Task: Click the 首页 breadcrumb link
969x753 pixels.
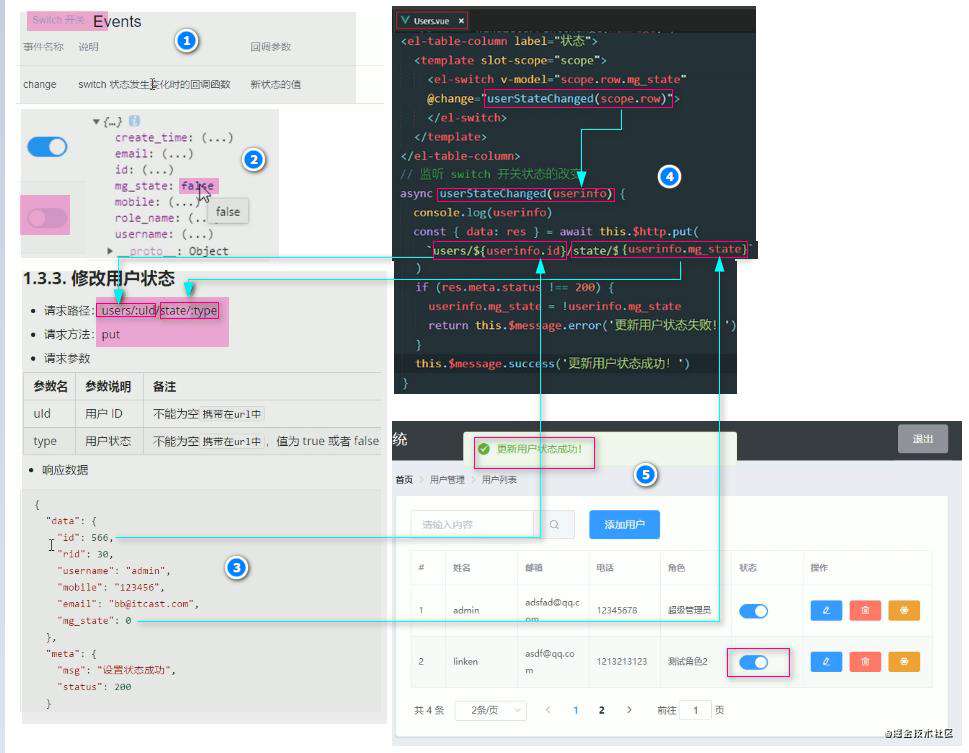Action: pos(404,480)
